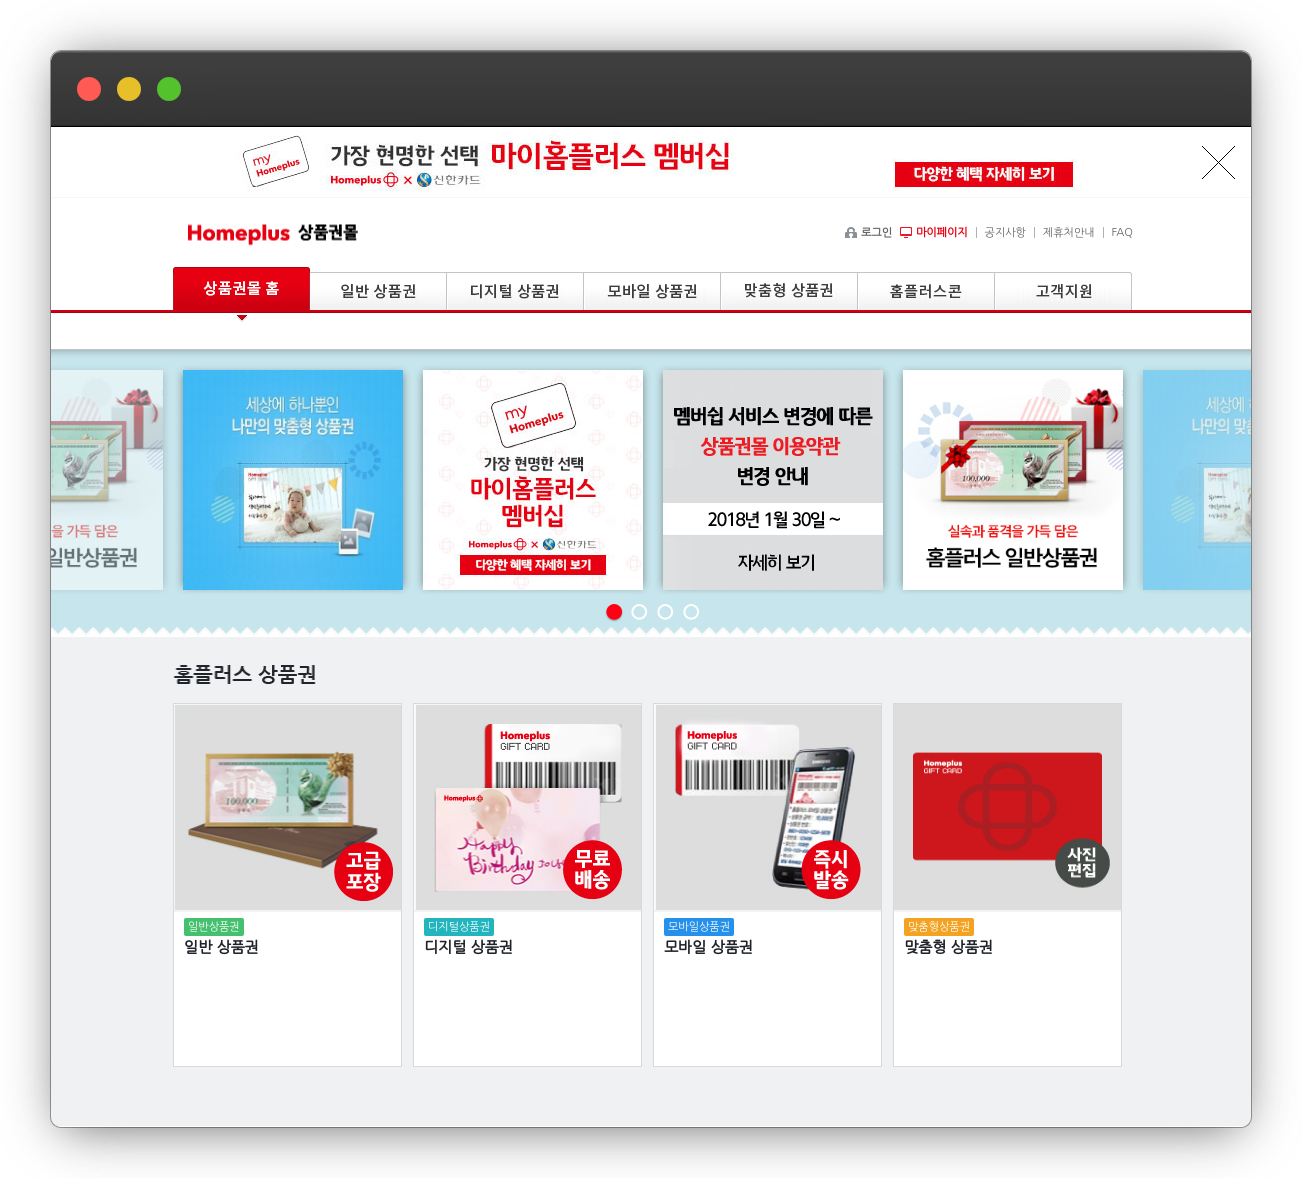Open the 일반 상품권 product image

pyautogui.click(x=288, y=807)
